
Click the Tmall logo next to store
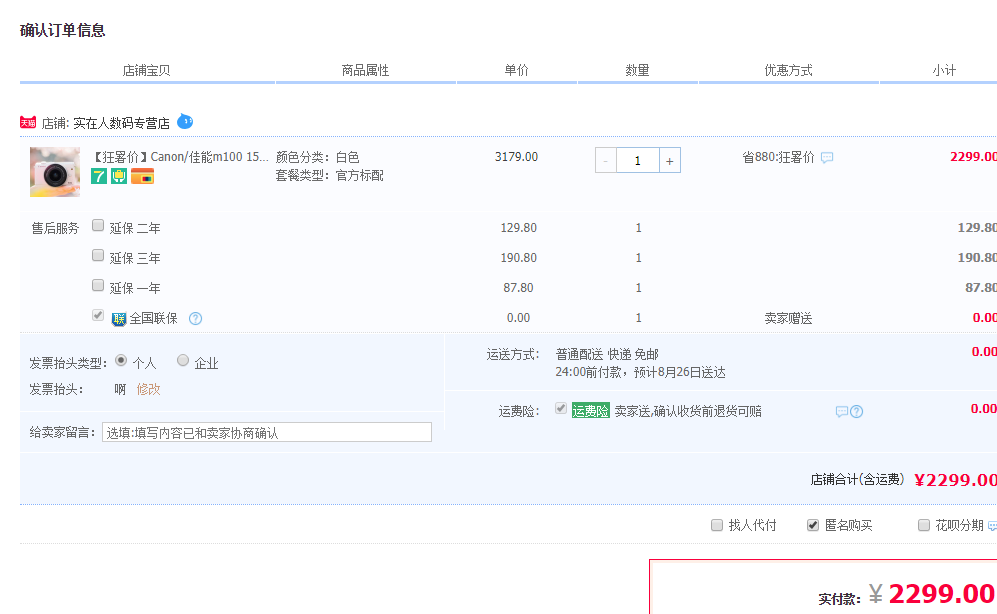[x=28, y=122]
